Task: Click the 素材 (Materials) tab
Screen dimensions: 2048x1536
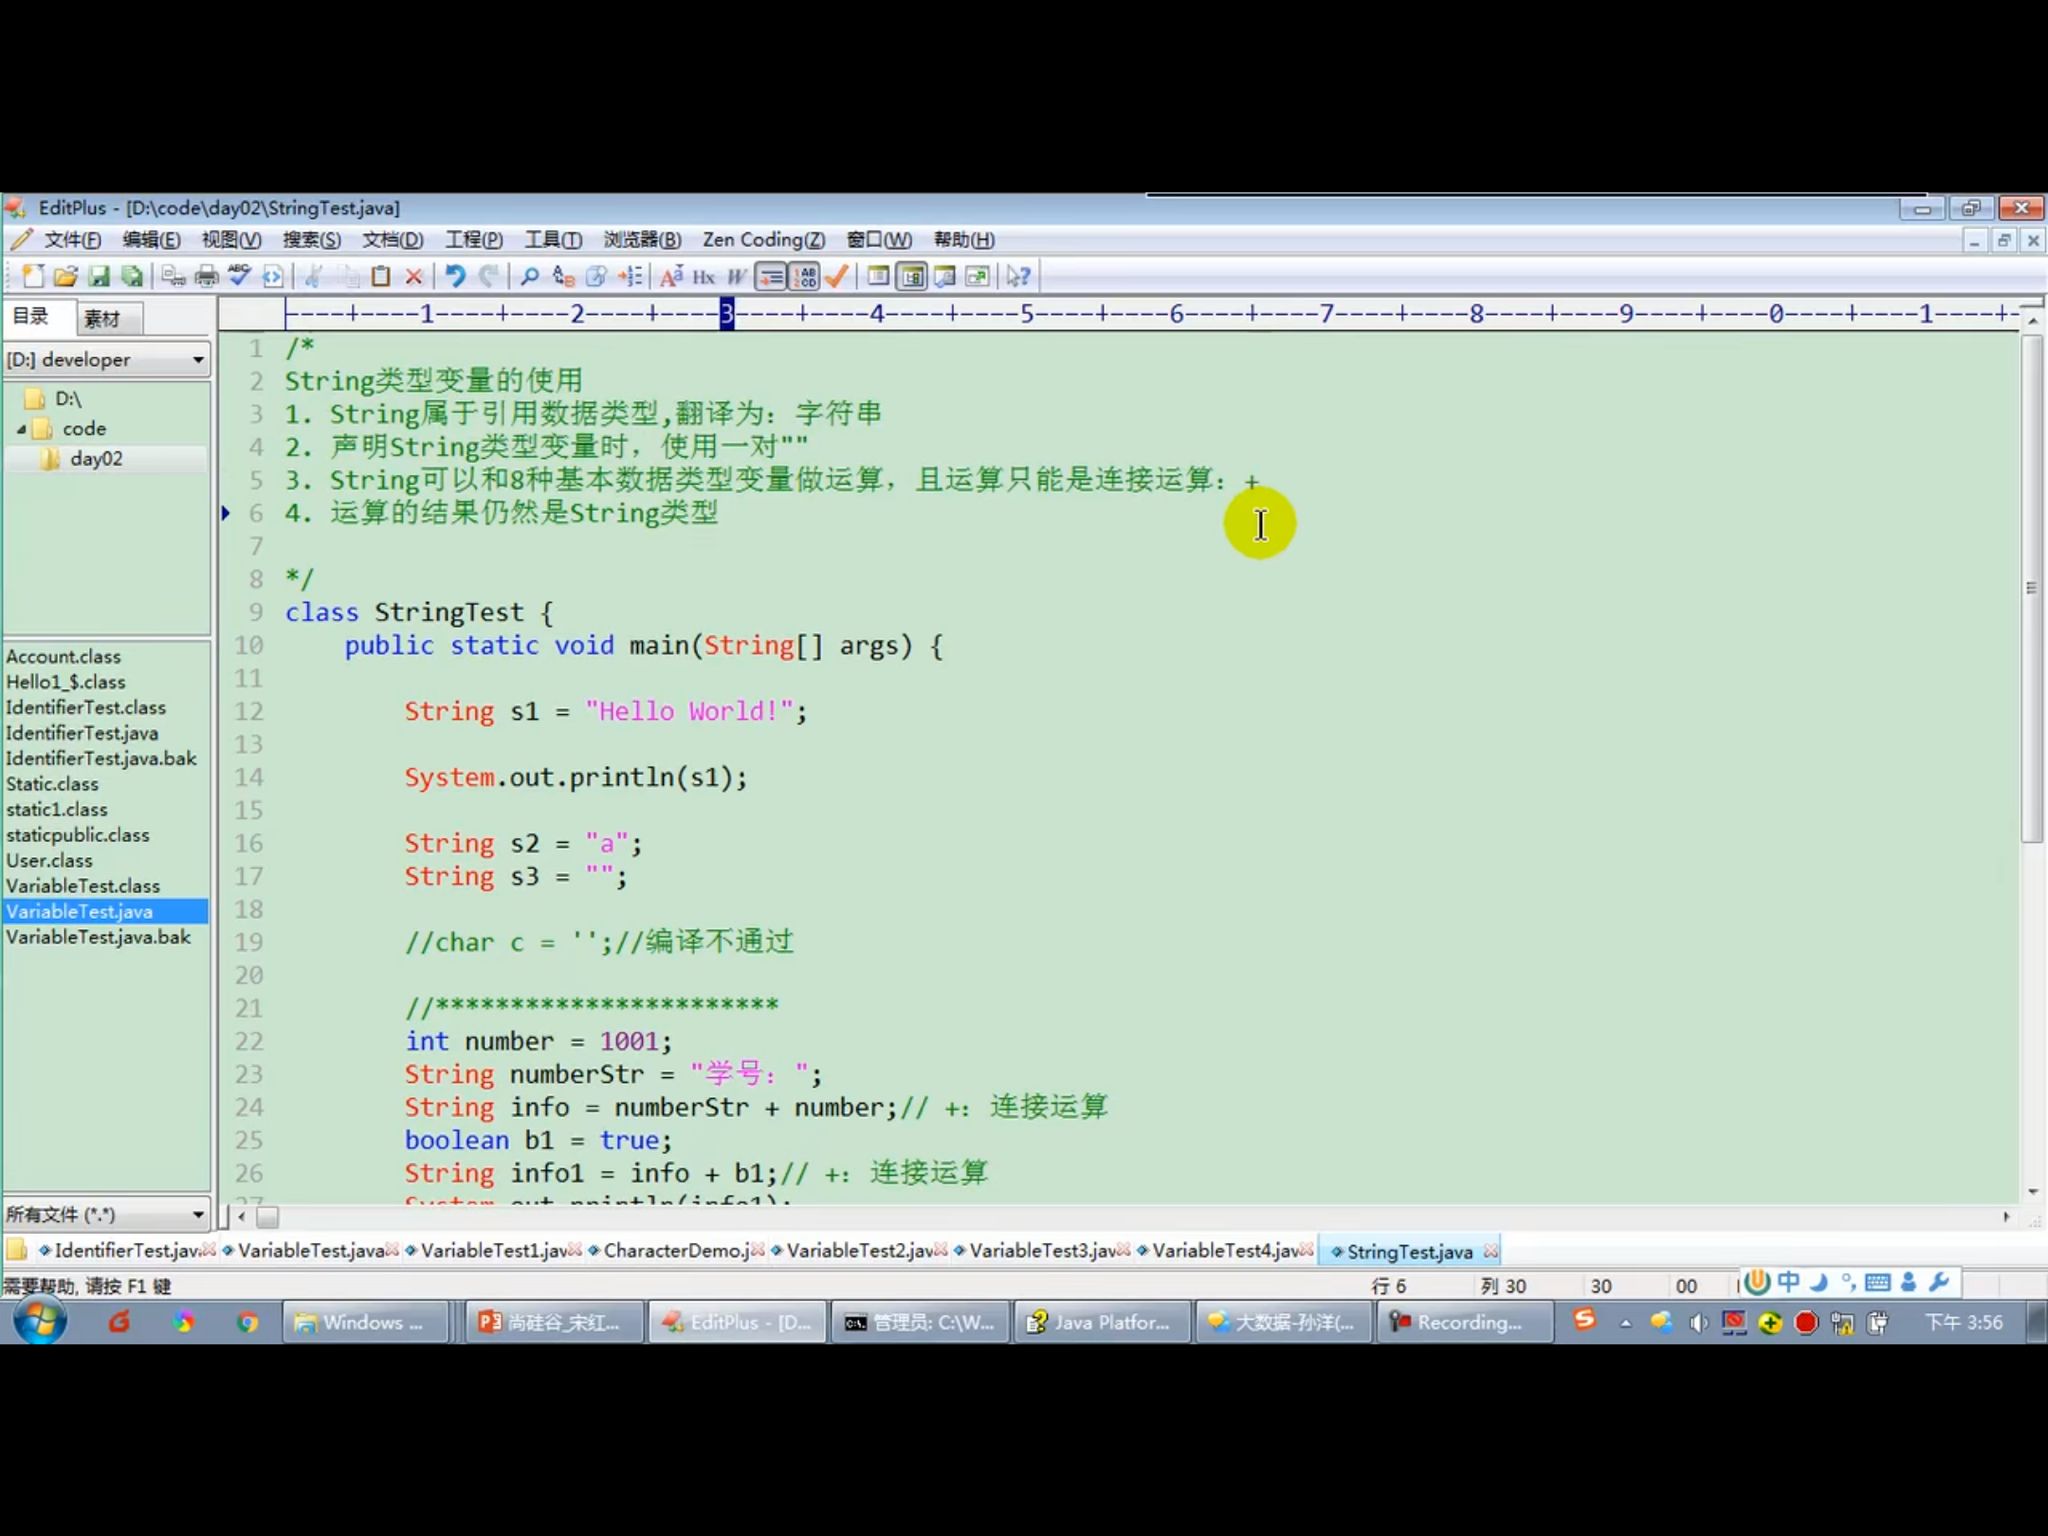Action: 100,316
